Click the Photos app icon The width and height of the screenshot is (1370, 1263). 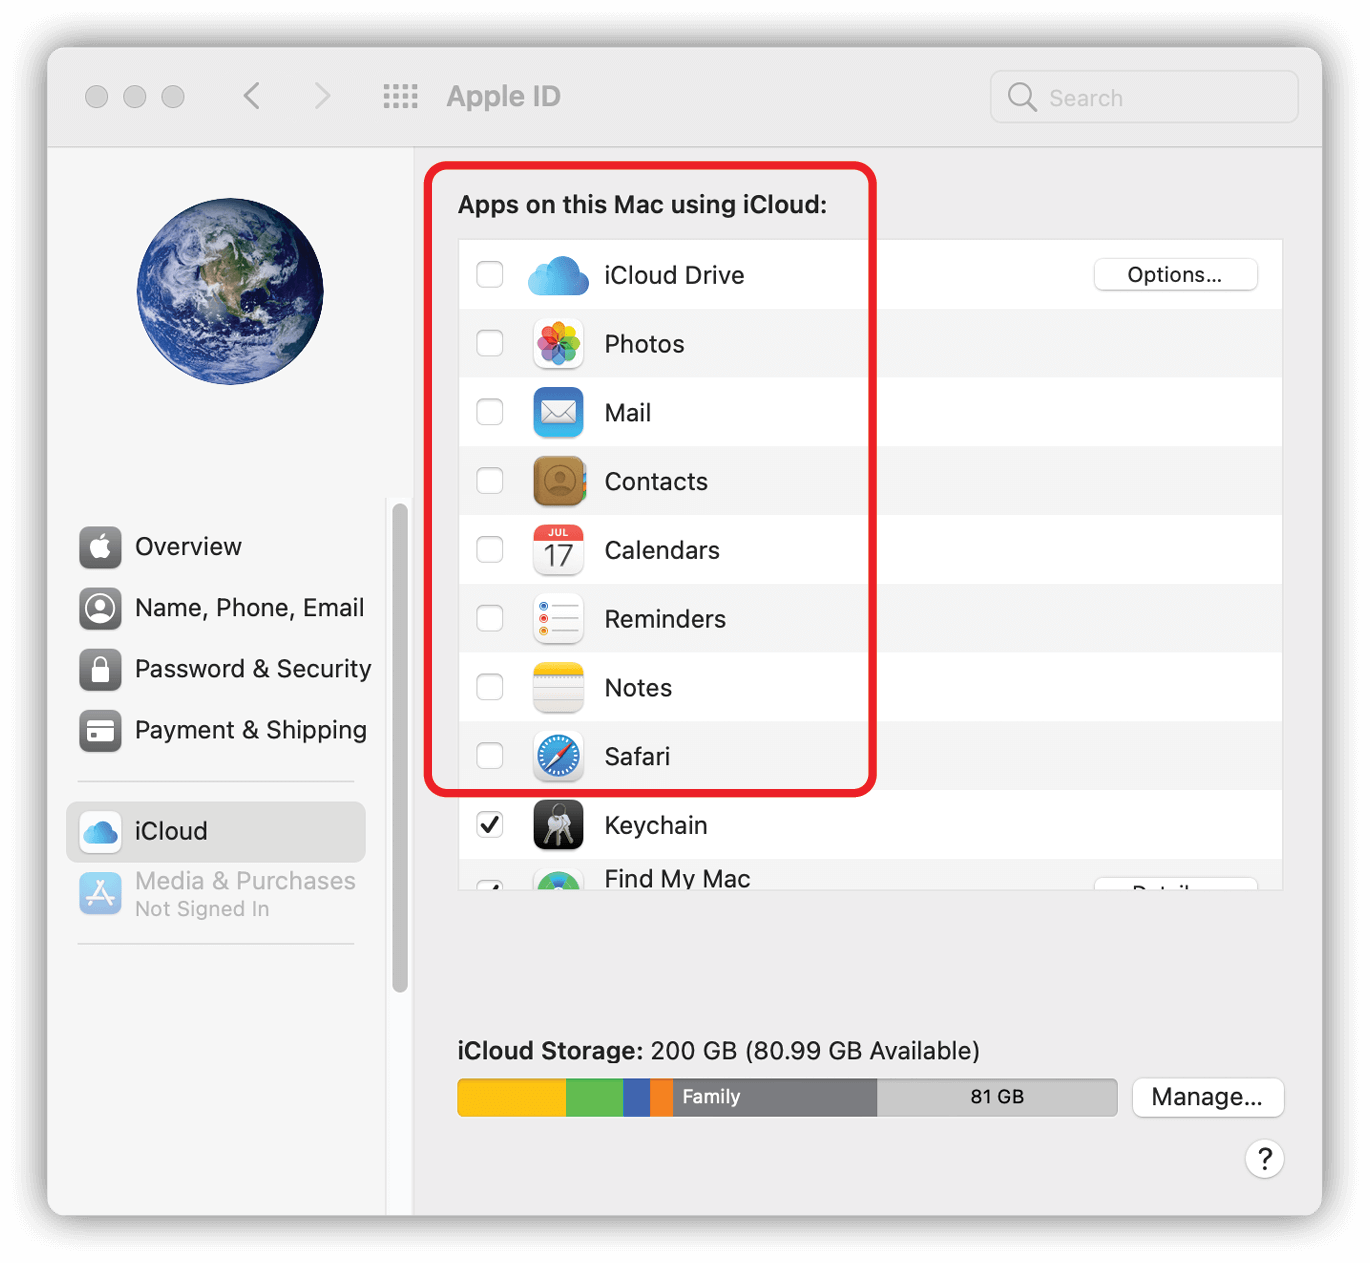pos(558,344)
